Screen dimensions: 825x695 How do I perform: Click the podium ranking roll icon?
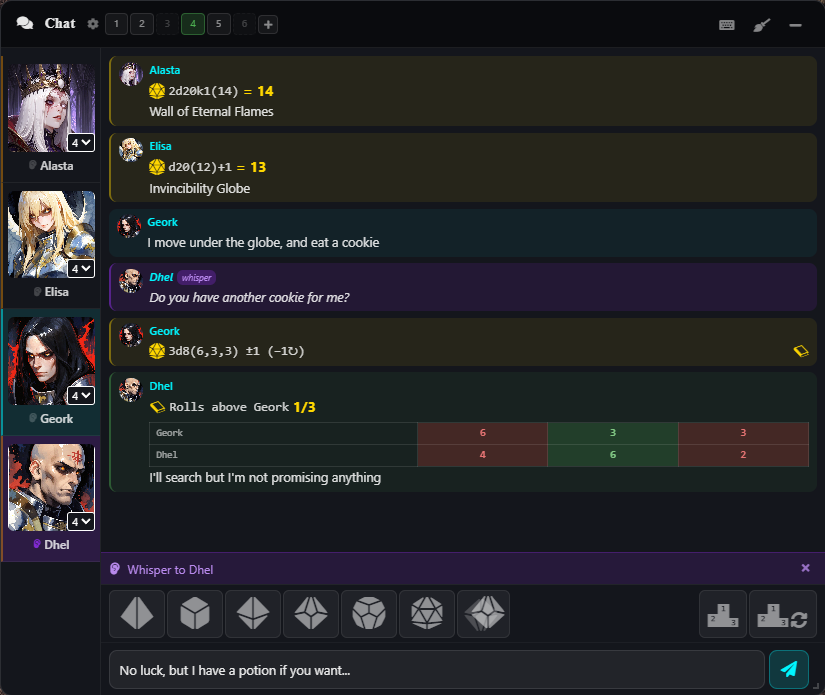coord(722,613)
